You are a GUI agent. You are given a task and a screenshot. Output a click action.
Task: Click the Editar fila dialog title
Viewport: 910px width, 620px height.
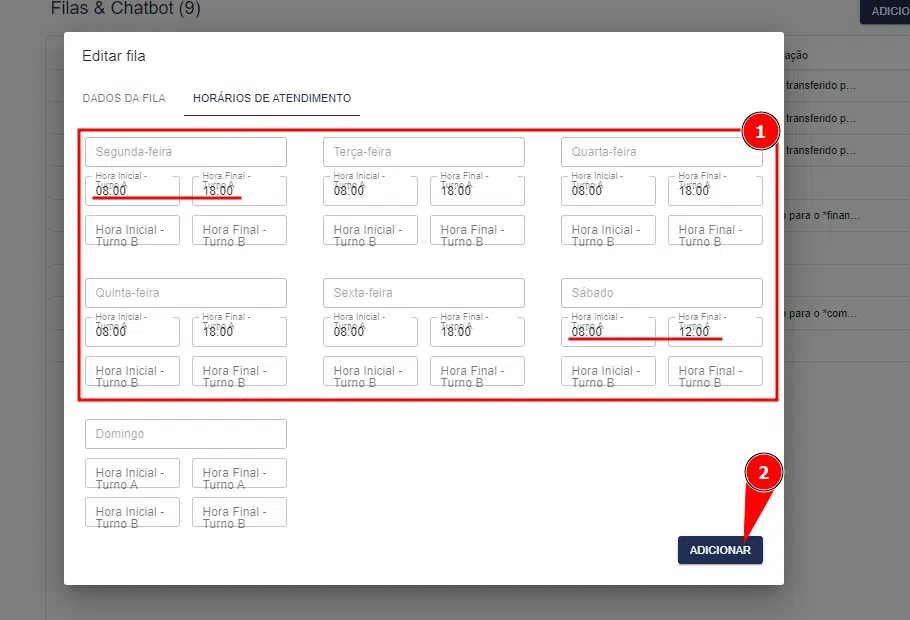tap(114, 56)
